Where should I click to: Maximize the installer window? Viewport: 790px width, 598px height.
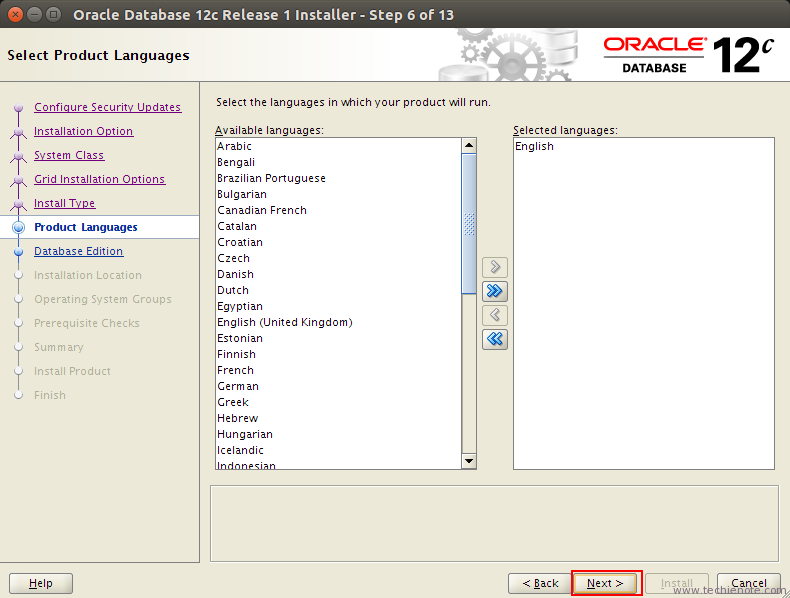tap(53, 14)
